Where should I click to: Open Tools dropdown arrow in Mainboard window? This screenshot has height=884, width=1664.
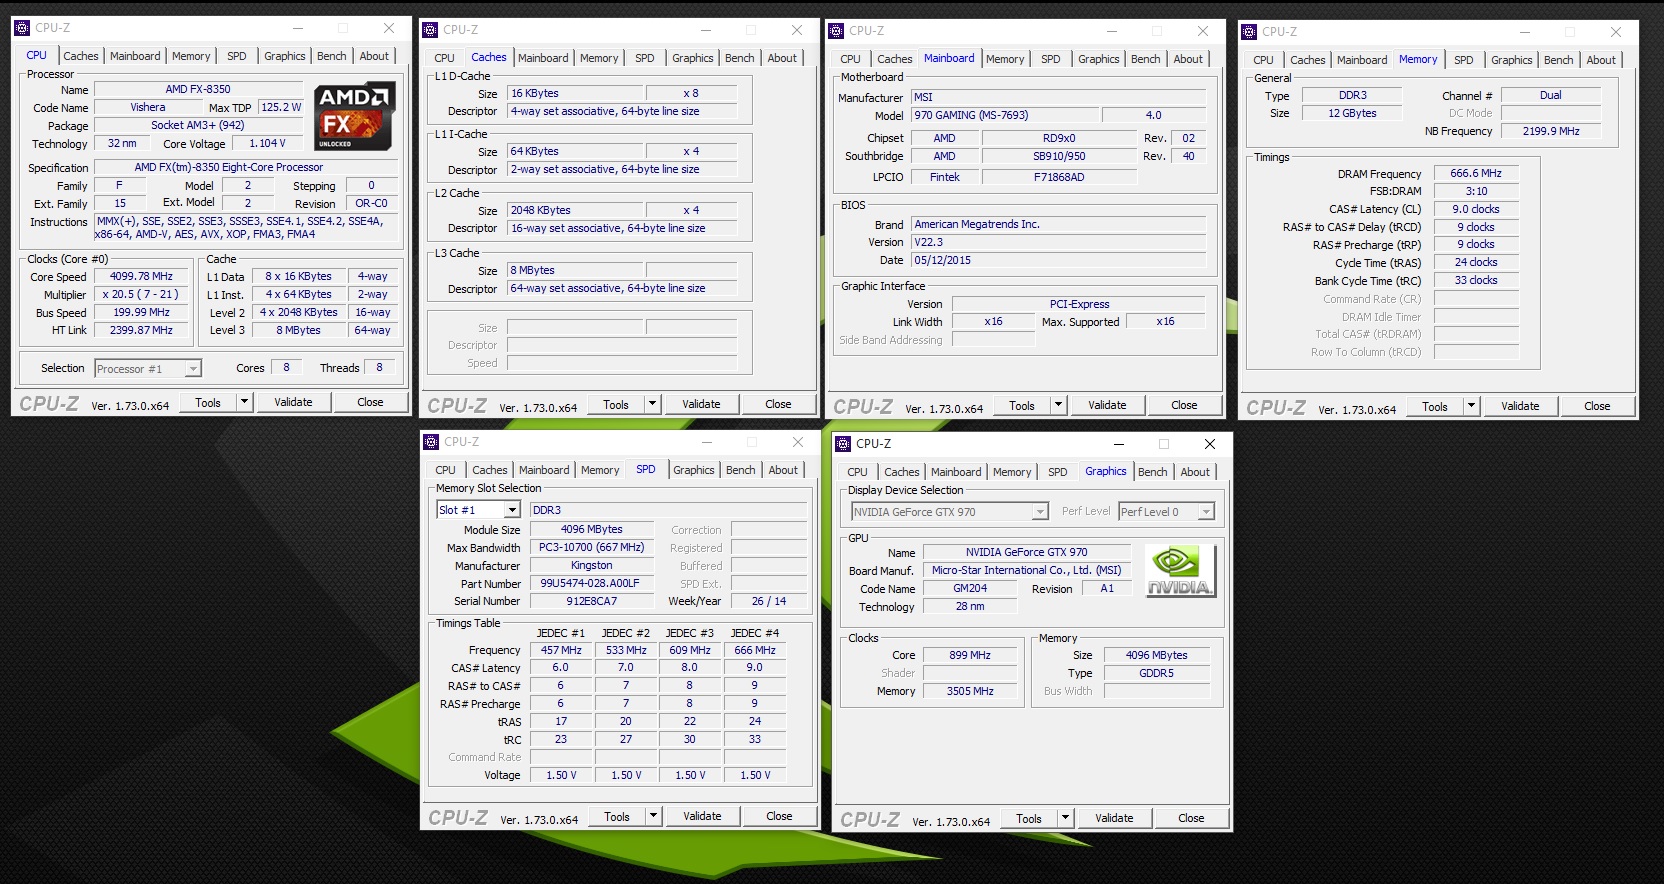click(1058, 405)
